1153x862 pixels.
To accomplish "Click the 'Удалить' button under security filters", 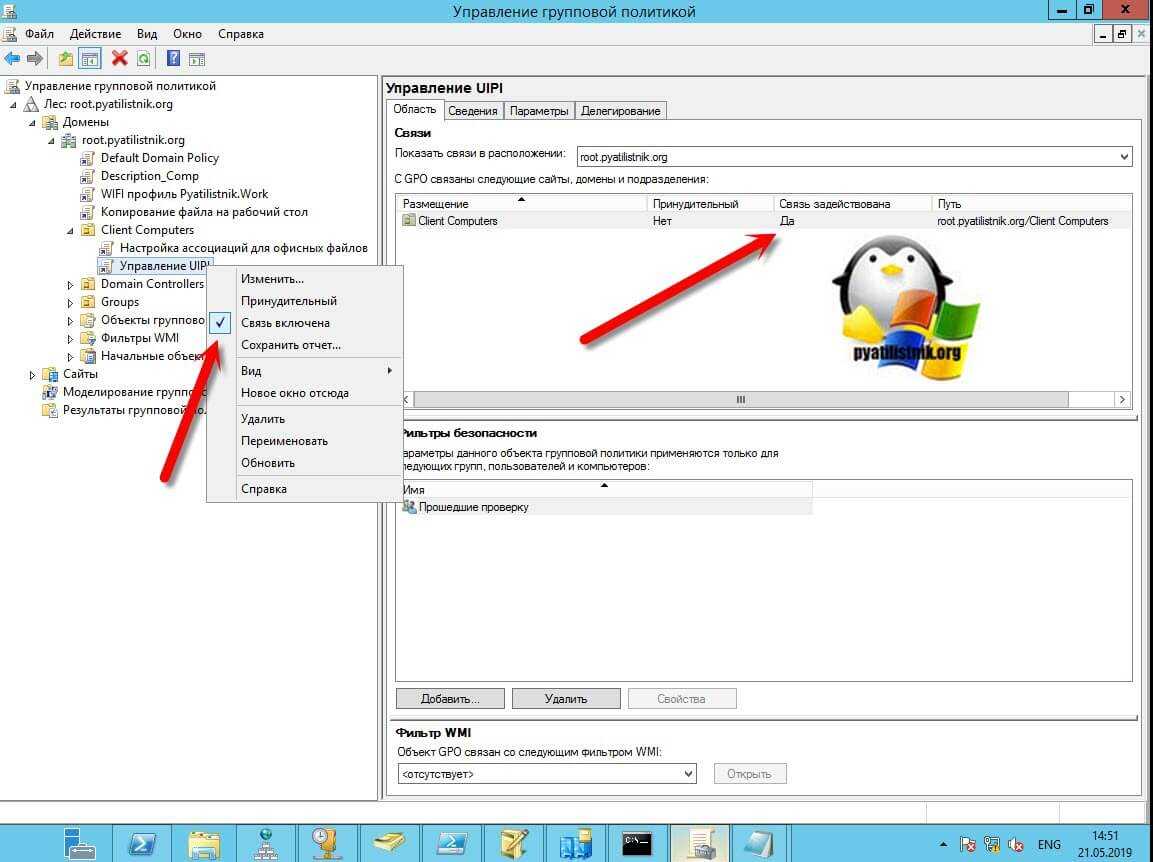I will coord(566,699).
